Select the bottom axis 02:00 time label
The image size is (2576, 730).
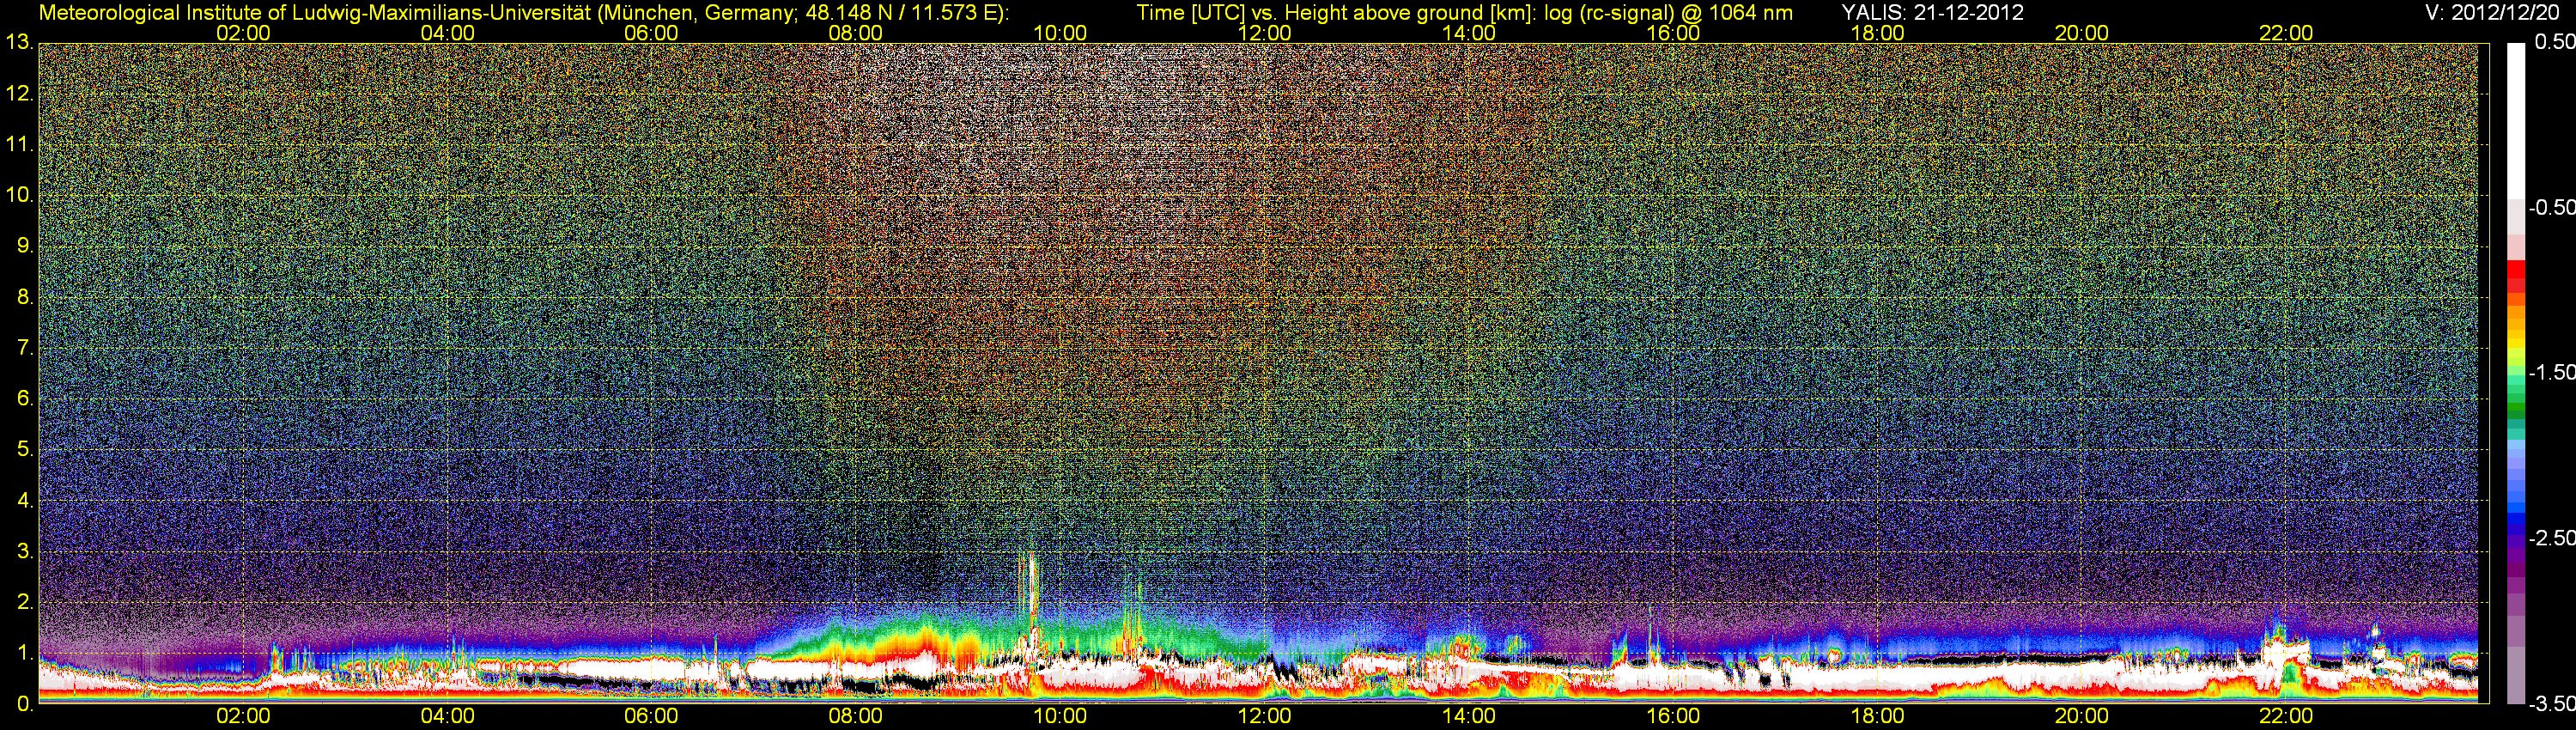[x=243, y=716]
